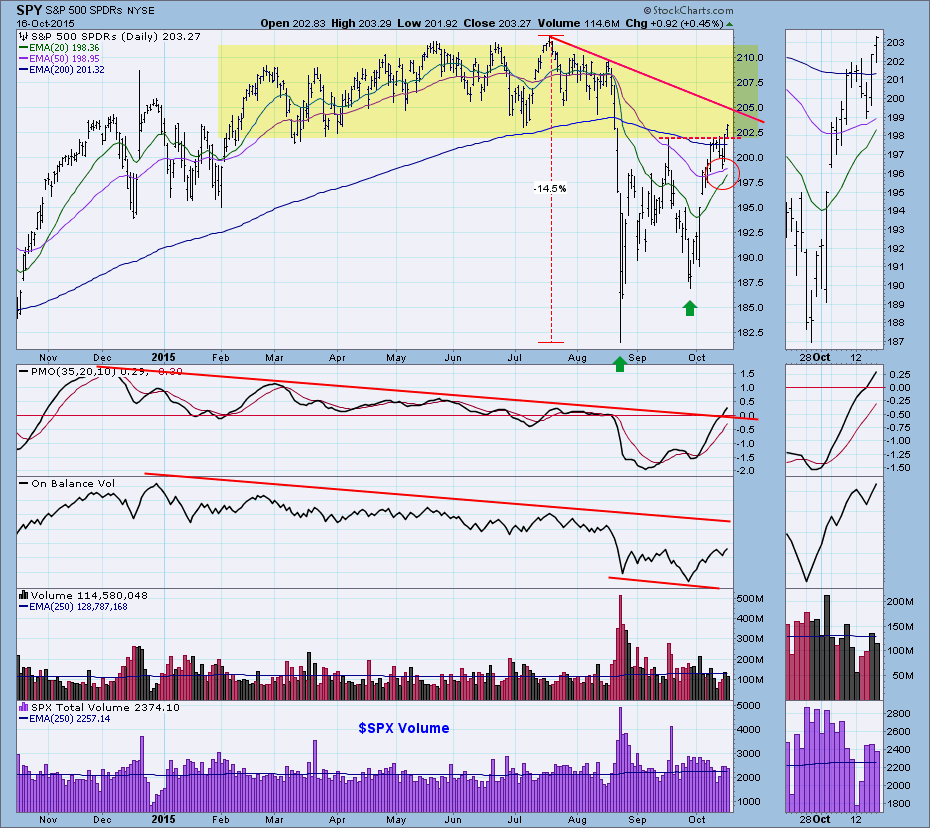Click the Sep label below the SPX volume panel
Image resolution: width=930 pixels, height=828 pixels.
(x=638, y=820)
